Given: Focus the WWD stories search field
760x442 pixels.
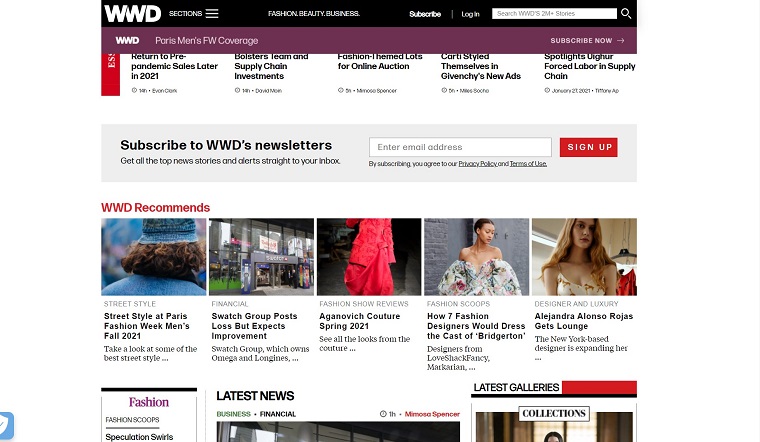Looking at the screenshot, I should coord(555,14).
